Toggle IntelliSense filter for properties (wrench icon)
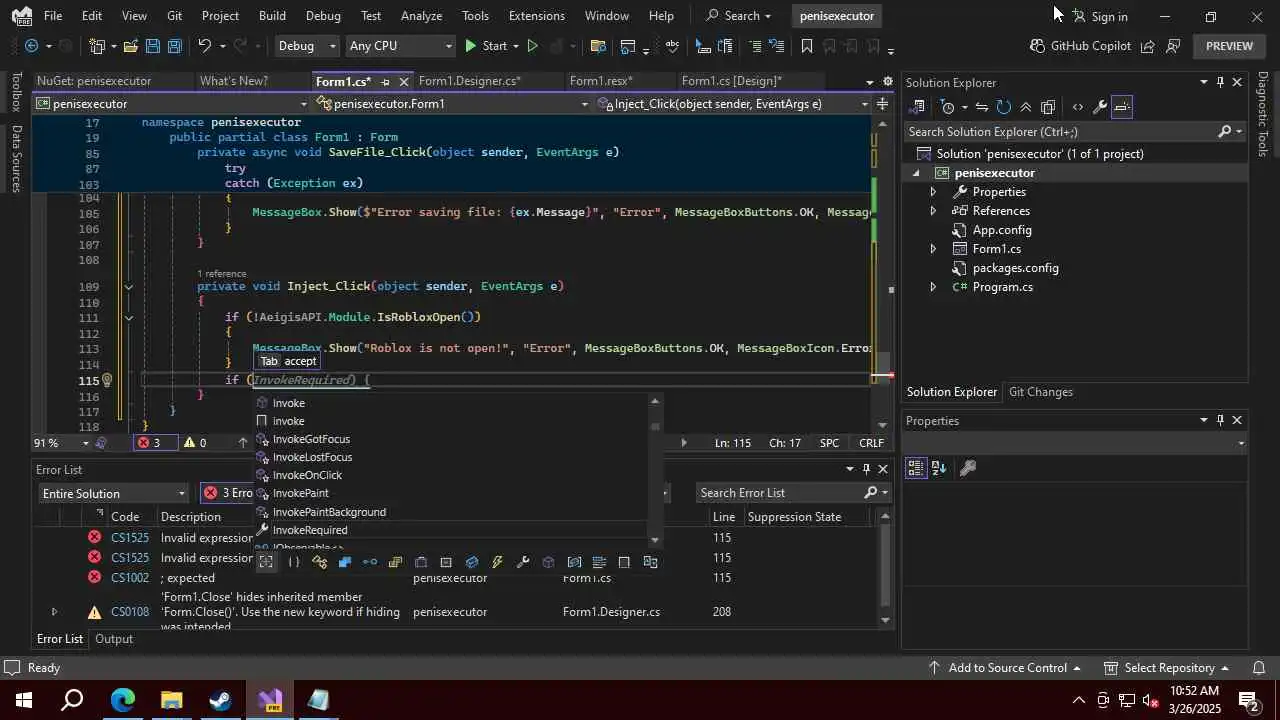Image resolution: width=1280 pixels, height=720 pixels. click(522, 562)
